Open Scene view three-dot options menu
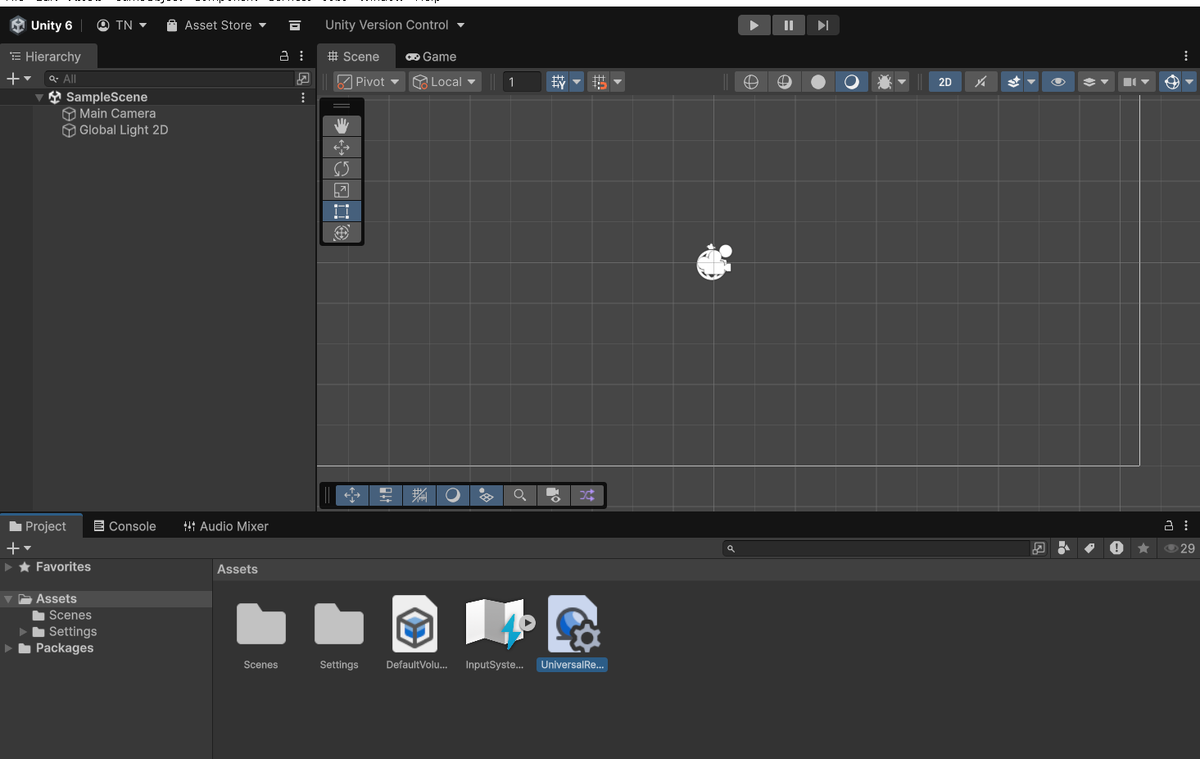This screenshot has height=759, width=1200. [x=1187, y=56]
